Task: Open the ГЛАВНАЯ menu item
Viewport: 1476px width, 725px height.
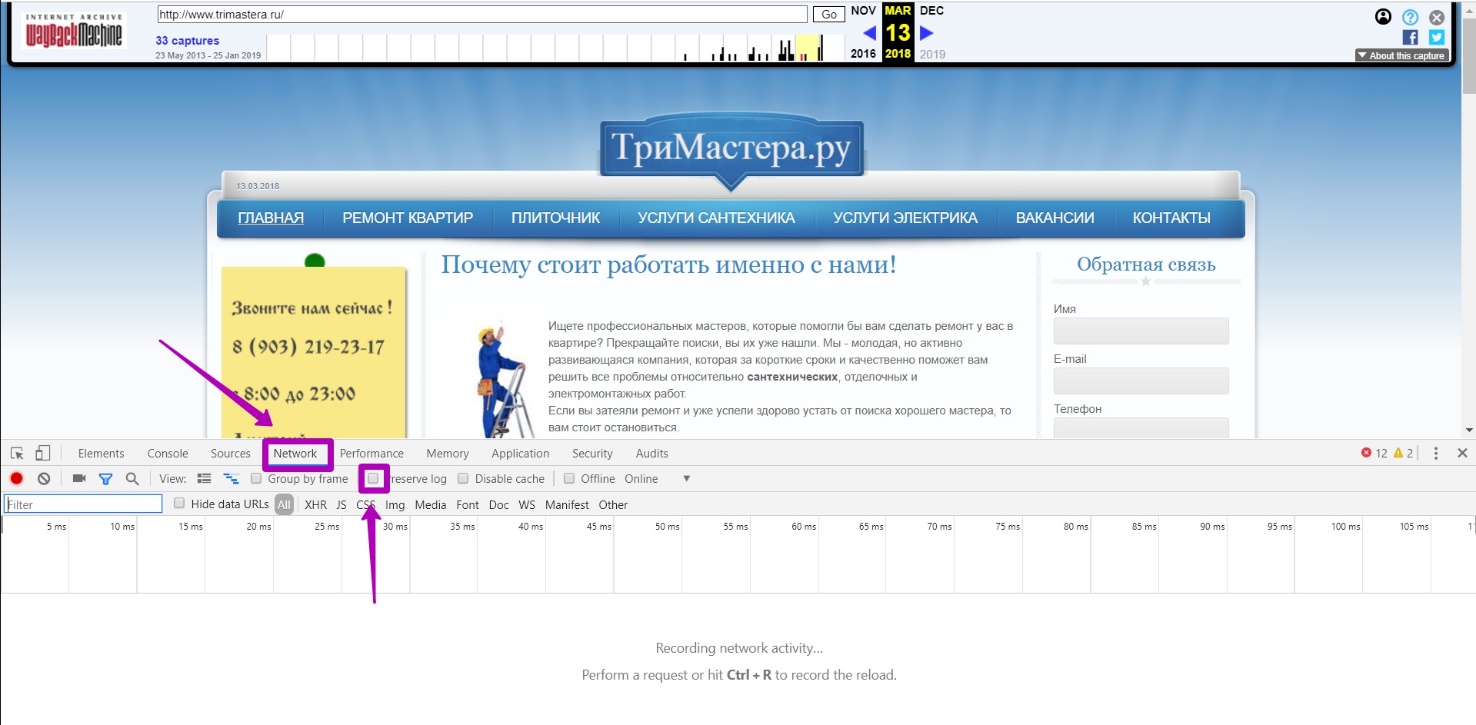Action: (271, 218)
